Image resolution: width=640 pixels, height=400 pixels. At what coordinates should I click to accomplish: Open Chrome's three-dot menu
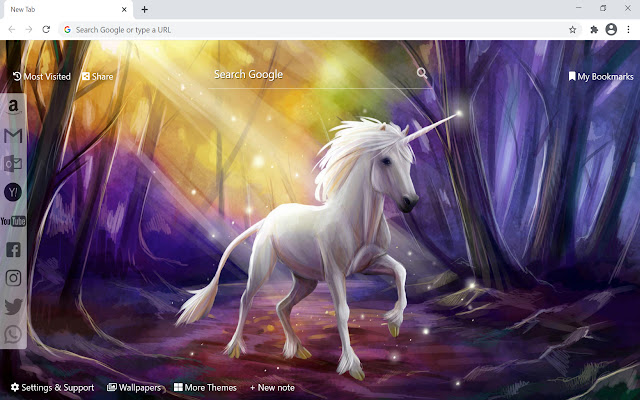(x=629, y=29)
